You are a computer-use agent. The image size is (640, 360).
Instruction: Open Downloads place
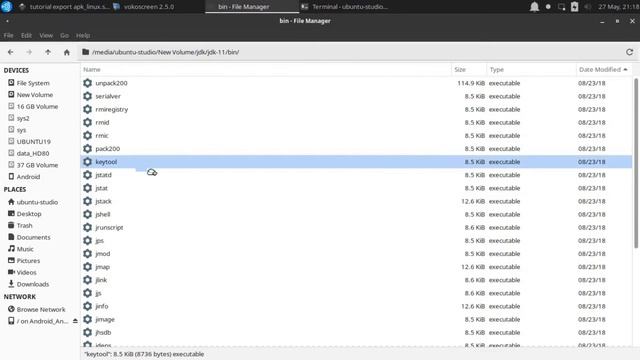click(33, 284)
